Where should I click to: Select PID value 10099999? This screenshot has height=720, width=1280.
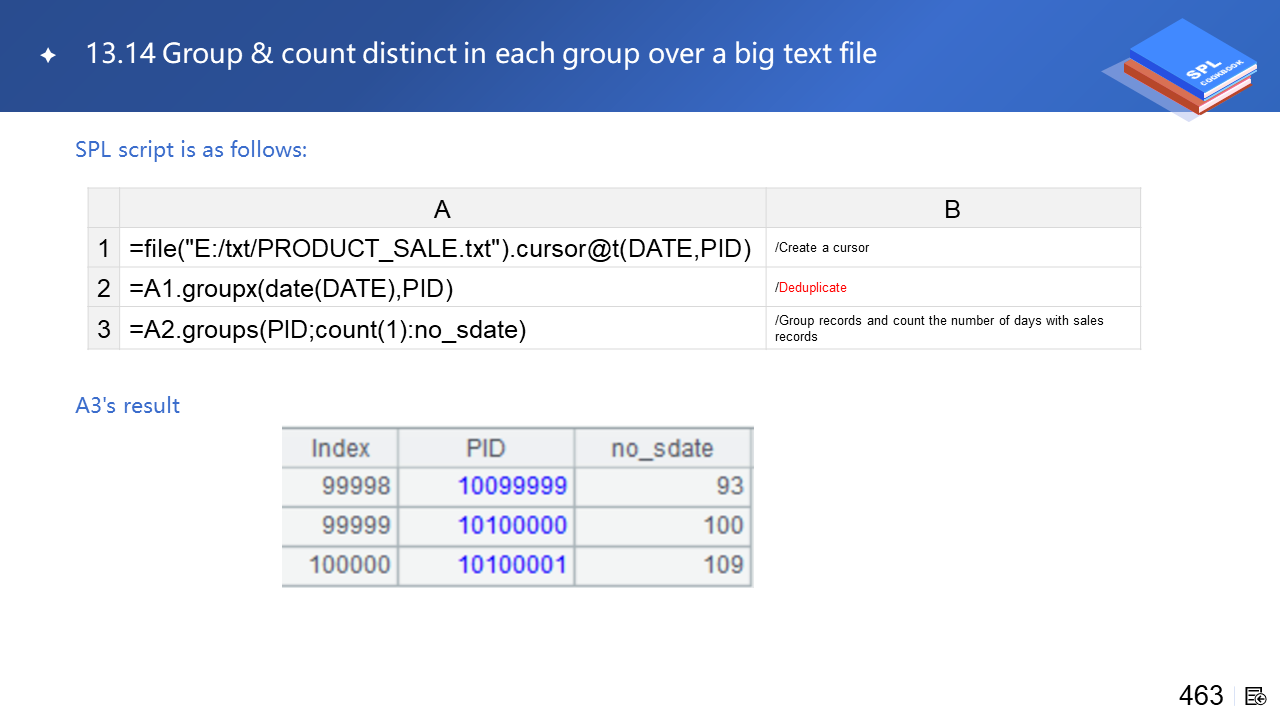point(512,486)
